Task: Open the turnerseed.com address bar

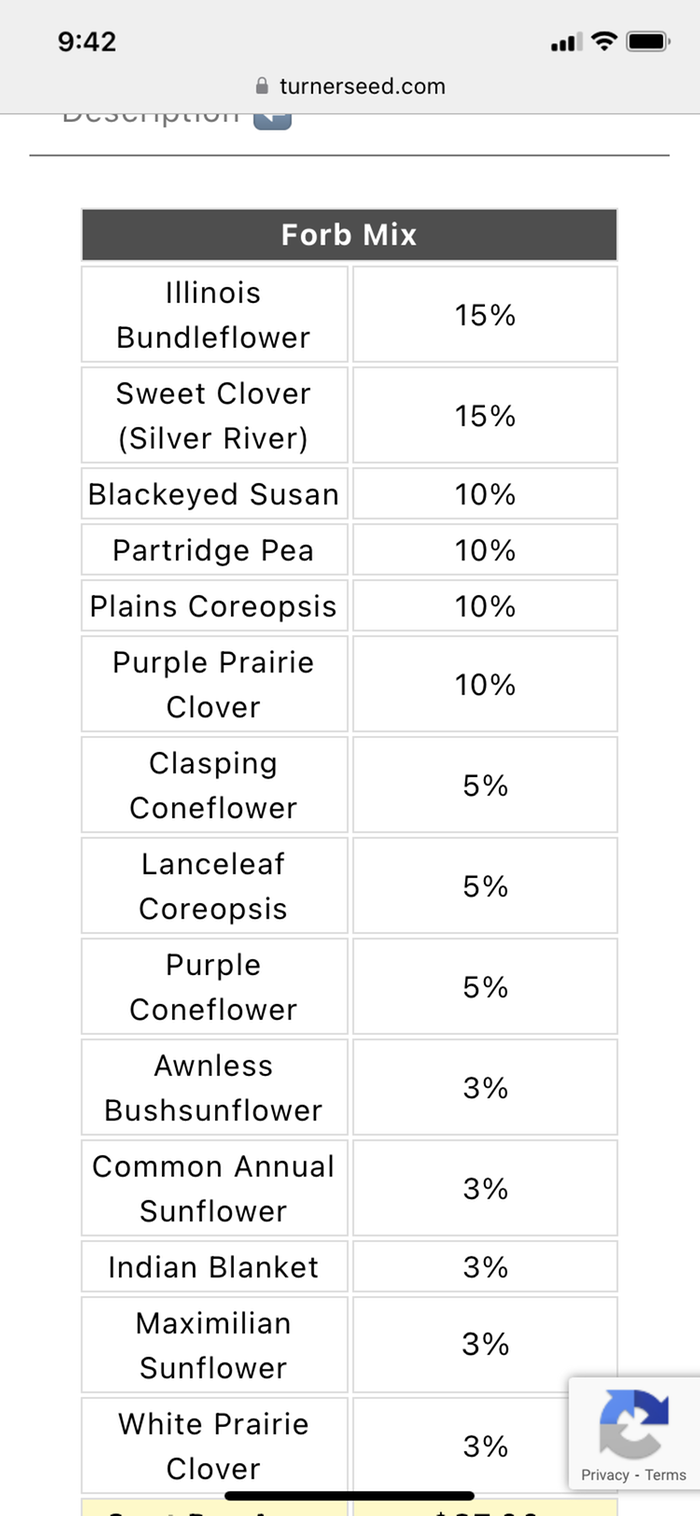Action: [350, 86]
